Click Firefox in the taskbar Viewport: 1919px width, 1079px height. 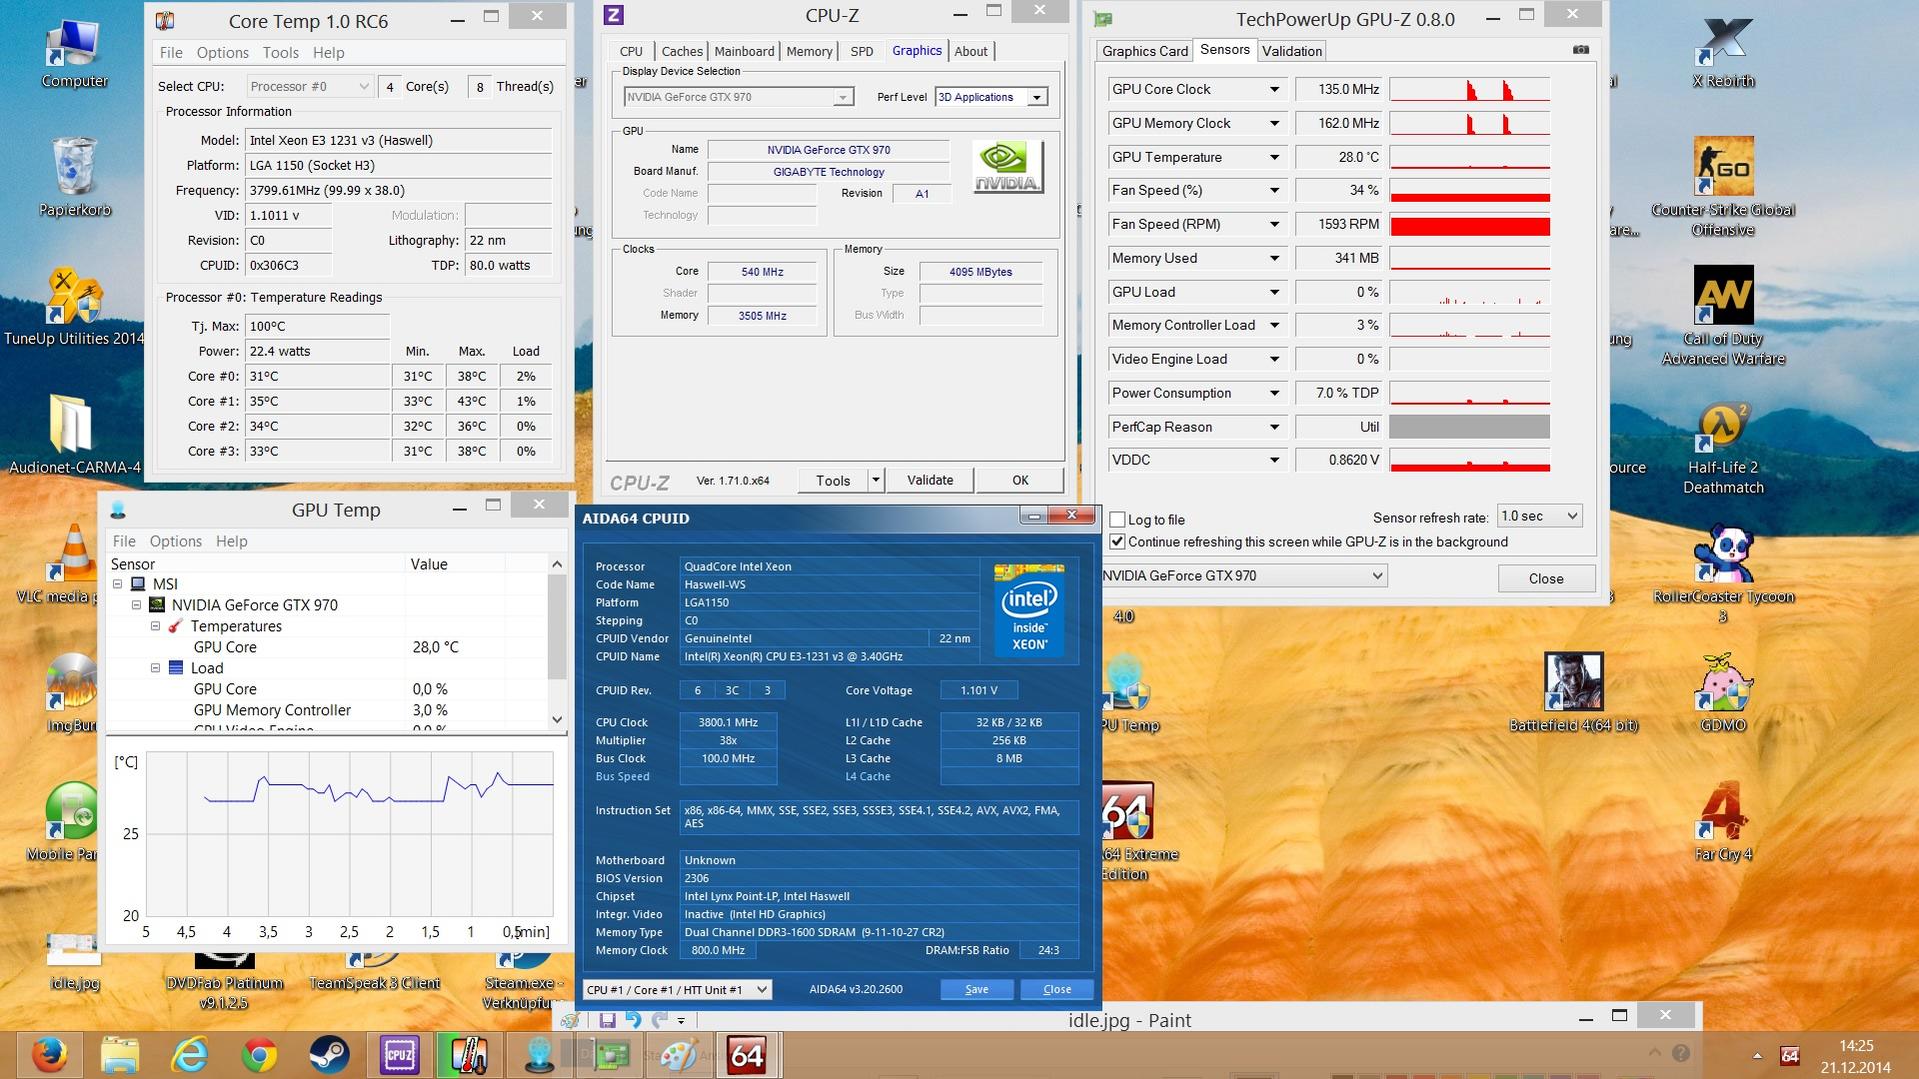(x=49, y=1055)
